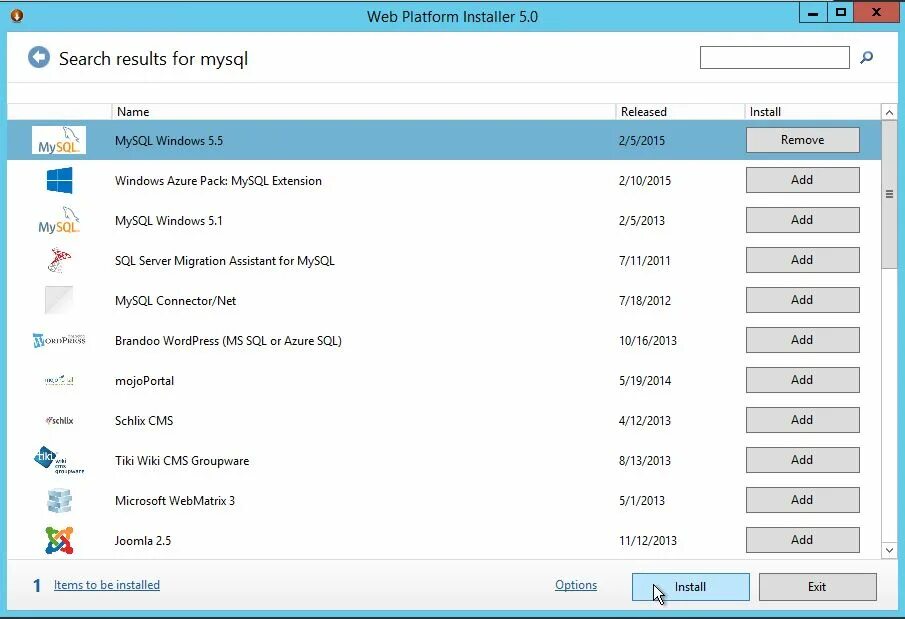Add Windows Azure Pack: MySQL Extension
The height and width of the screenshot is (619, 905).
point(802,180)
